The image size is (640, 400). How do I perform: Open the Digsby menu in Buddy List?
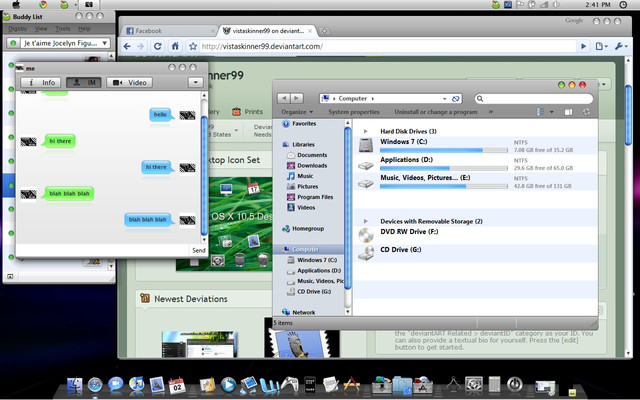coord(18,29)
